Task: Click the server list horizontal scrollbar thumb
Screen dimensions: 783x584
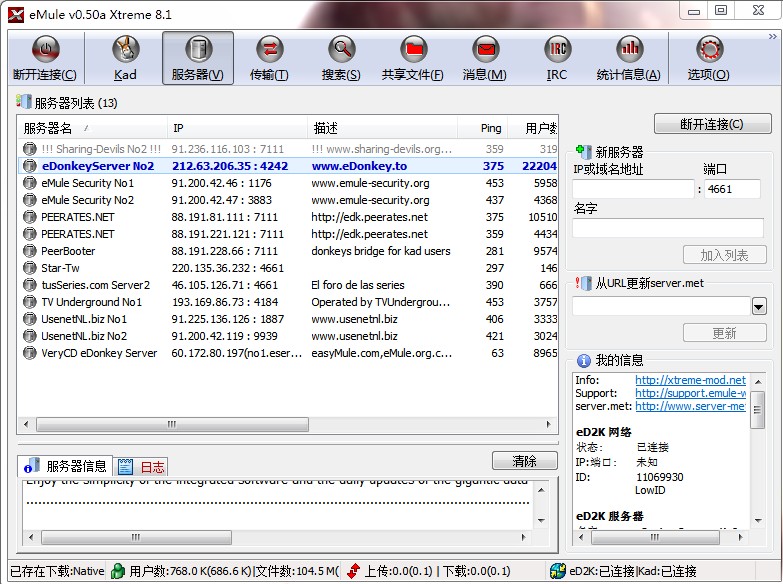Action: [x=172, y=424]
